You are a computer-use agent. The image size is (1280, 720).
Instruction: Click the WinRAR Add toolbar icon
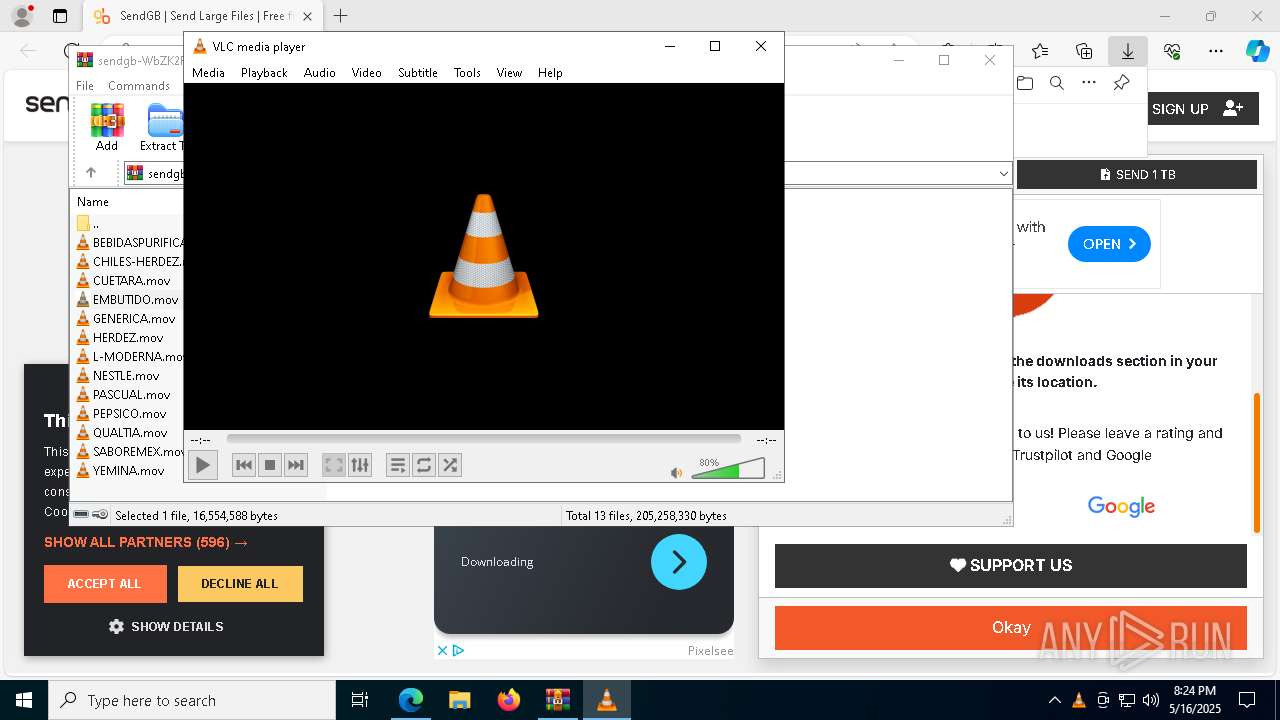[x=107, y=127]
